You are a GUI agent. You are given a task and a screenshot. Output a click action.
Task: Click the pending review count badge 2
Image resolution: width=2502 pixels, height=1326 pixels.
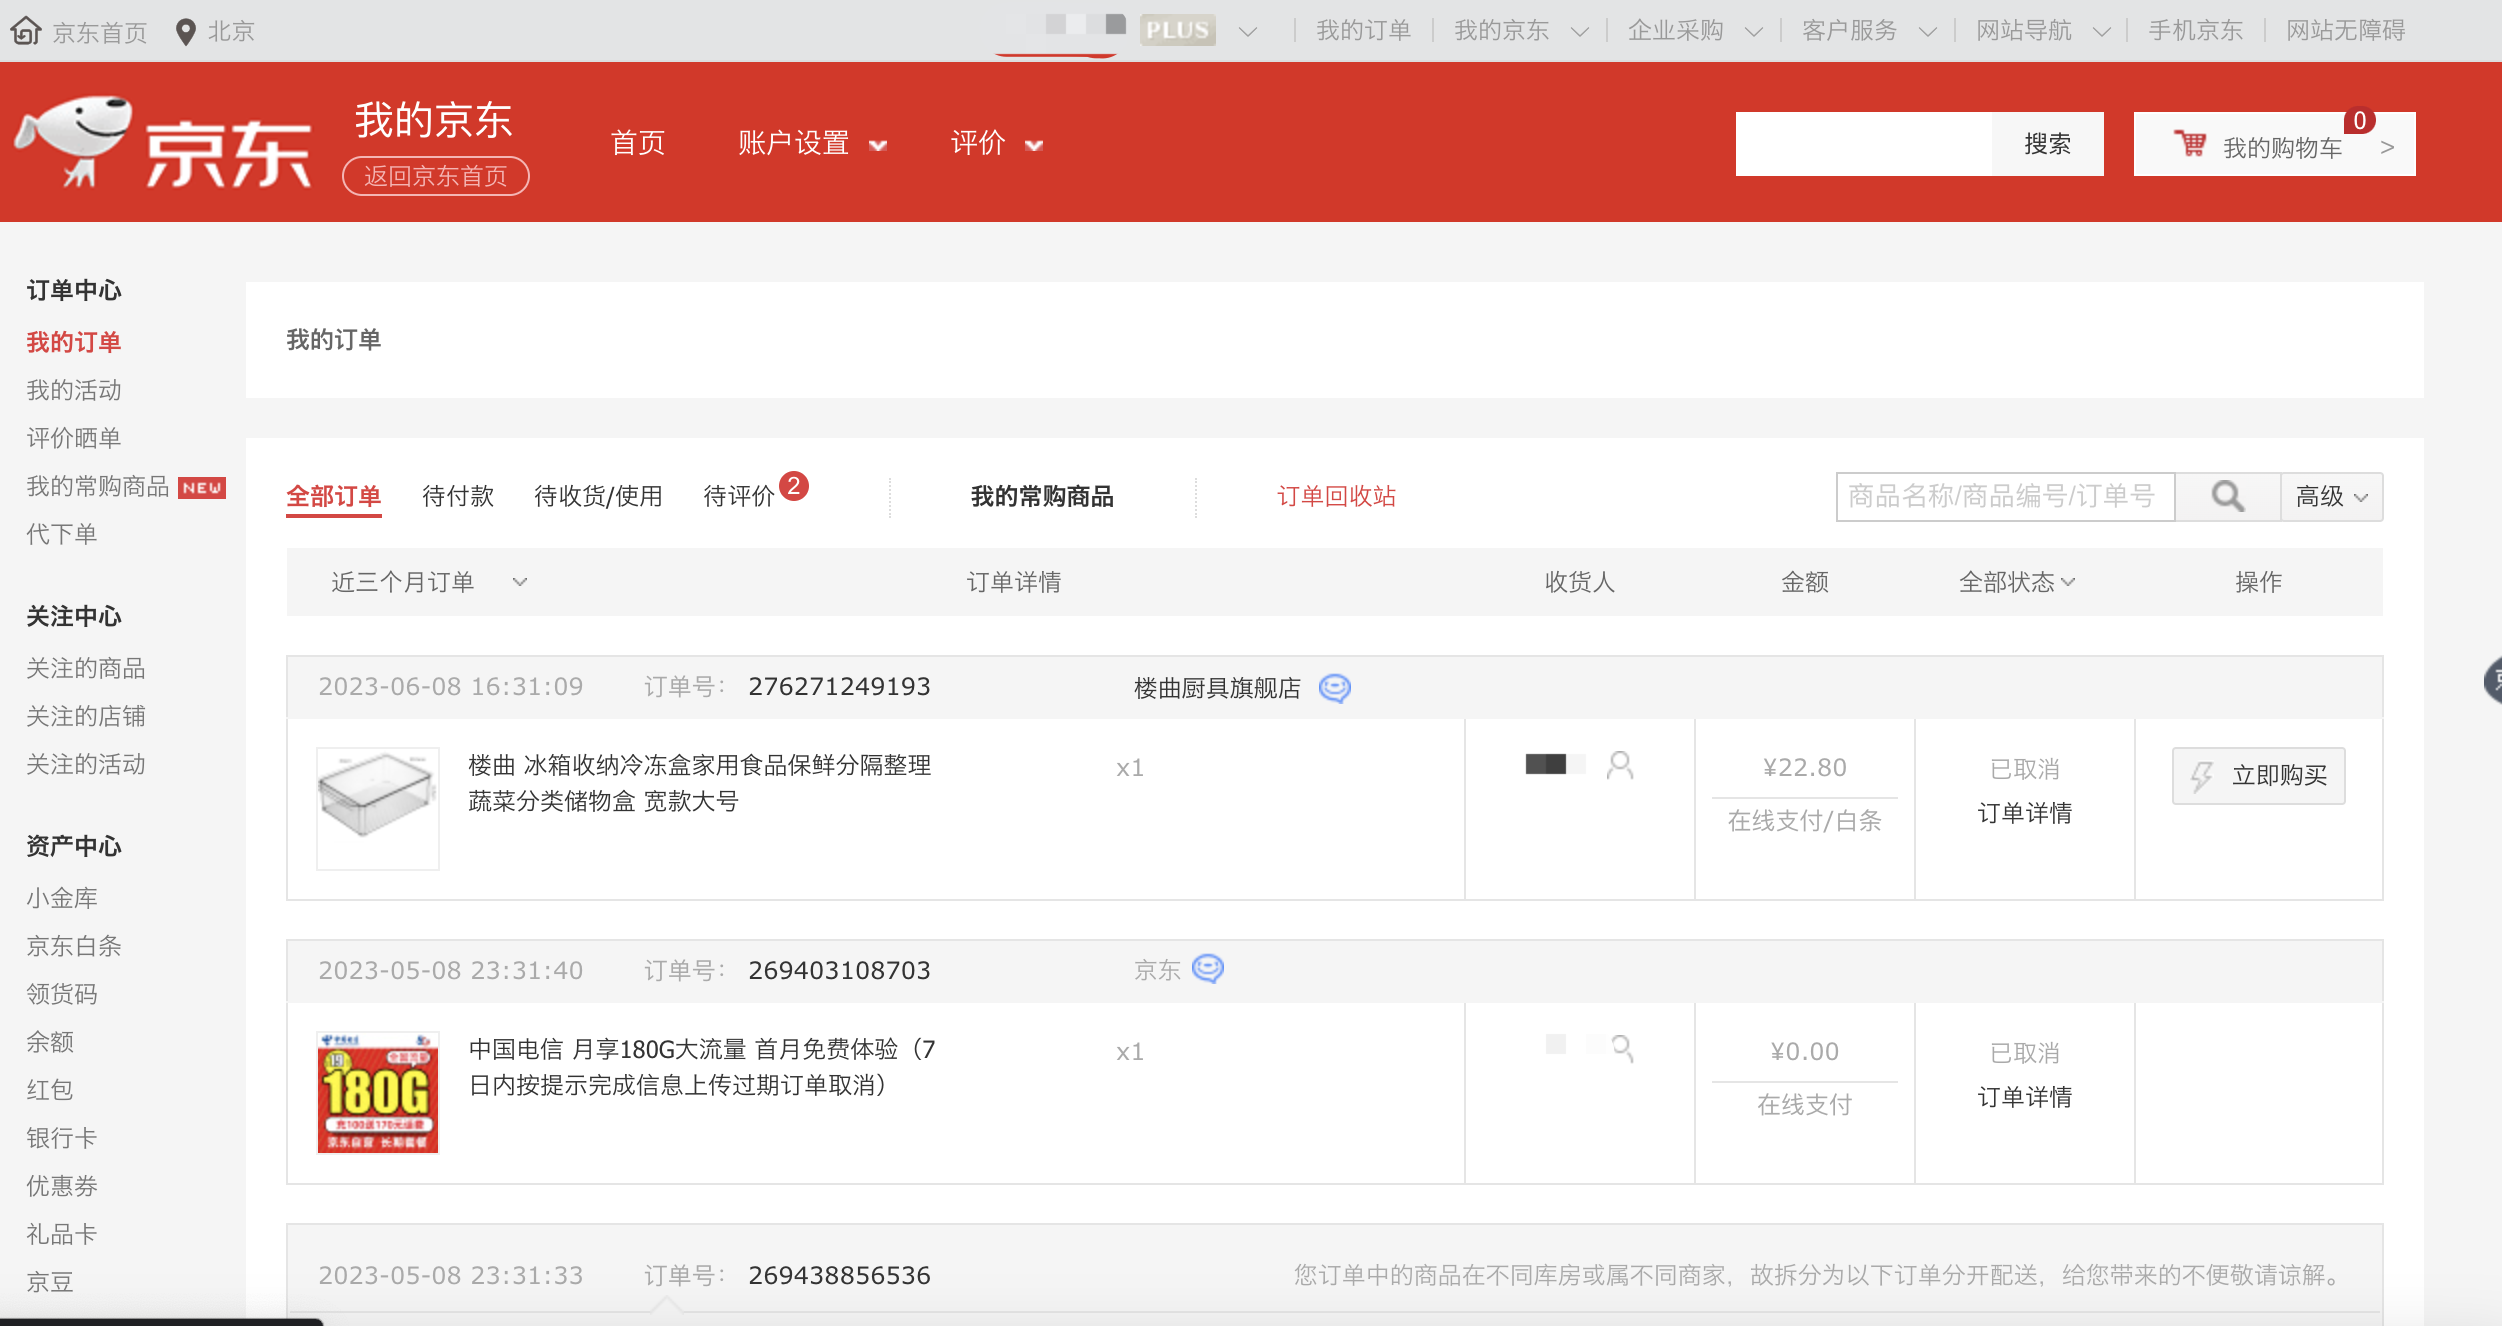pyautogui.click(x=794, y=486)
